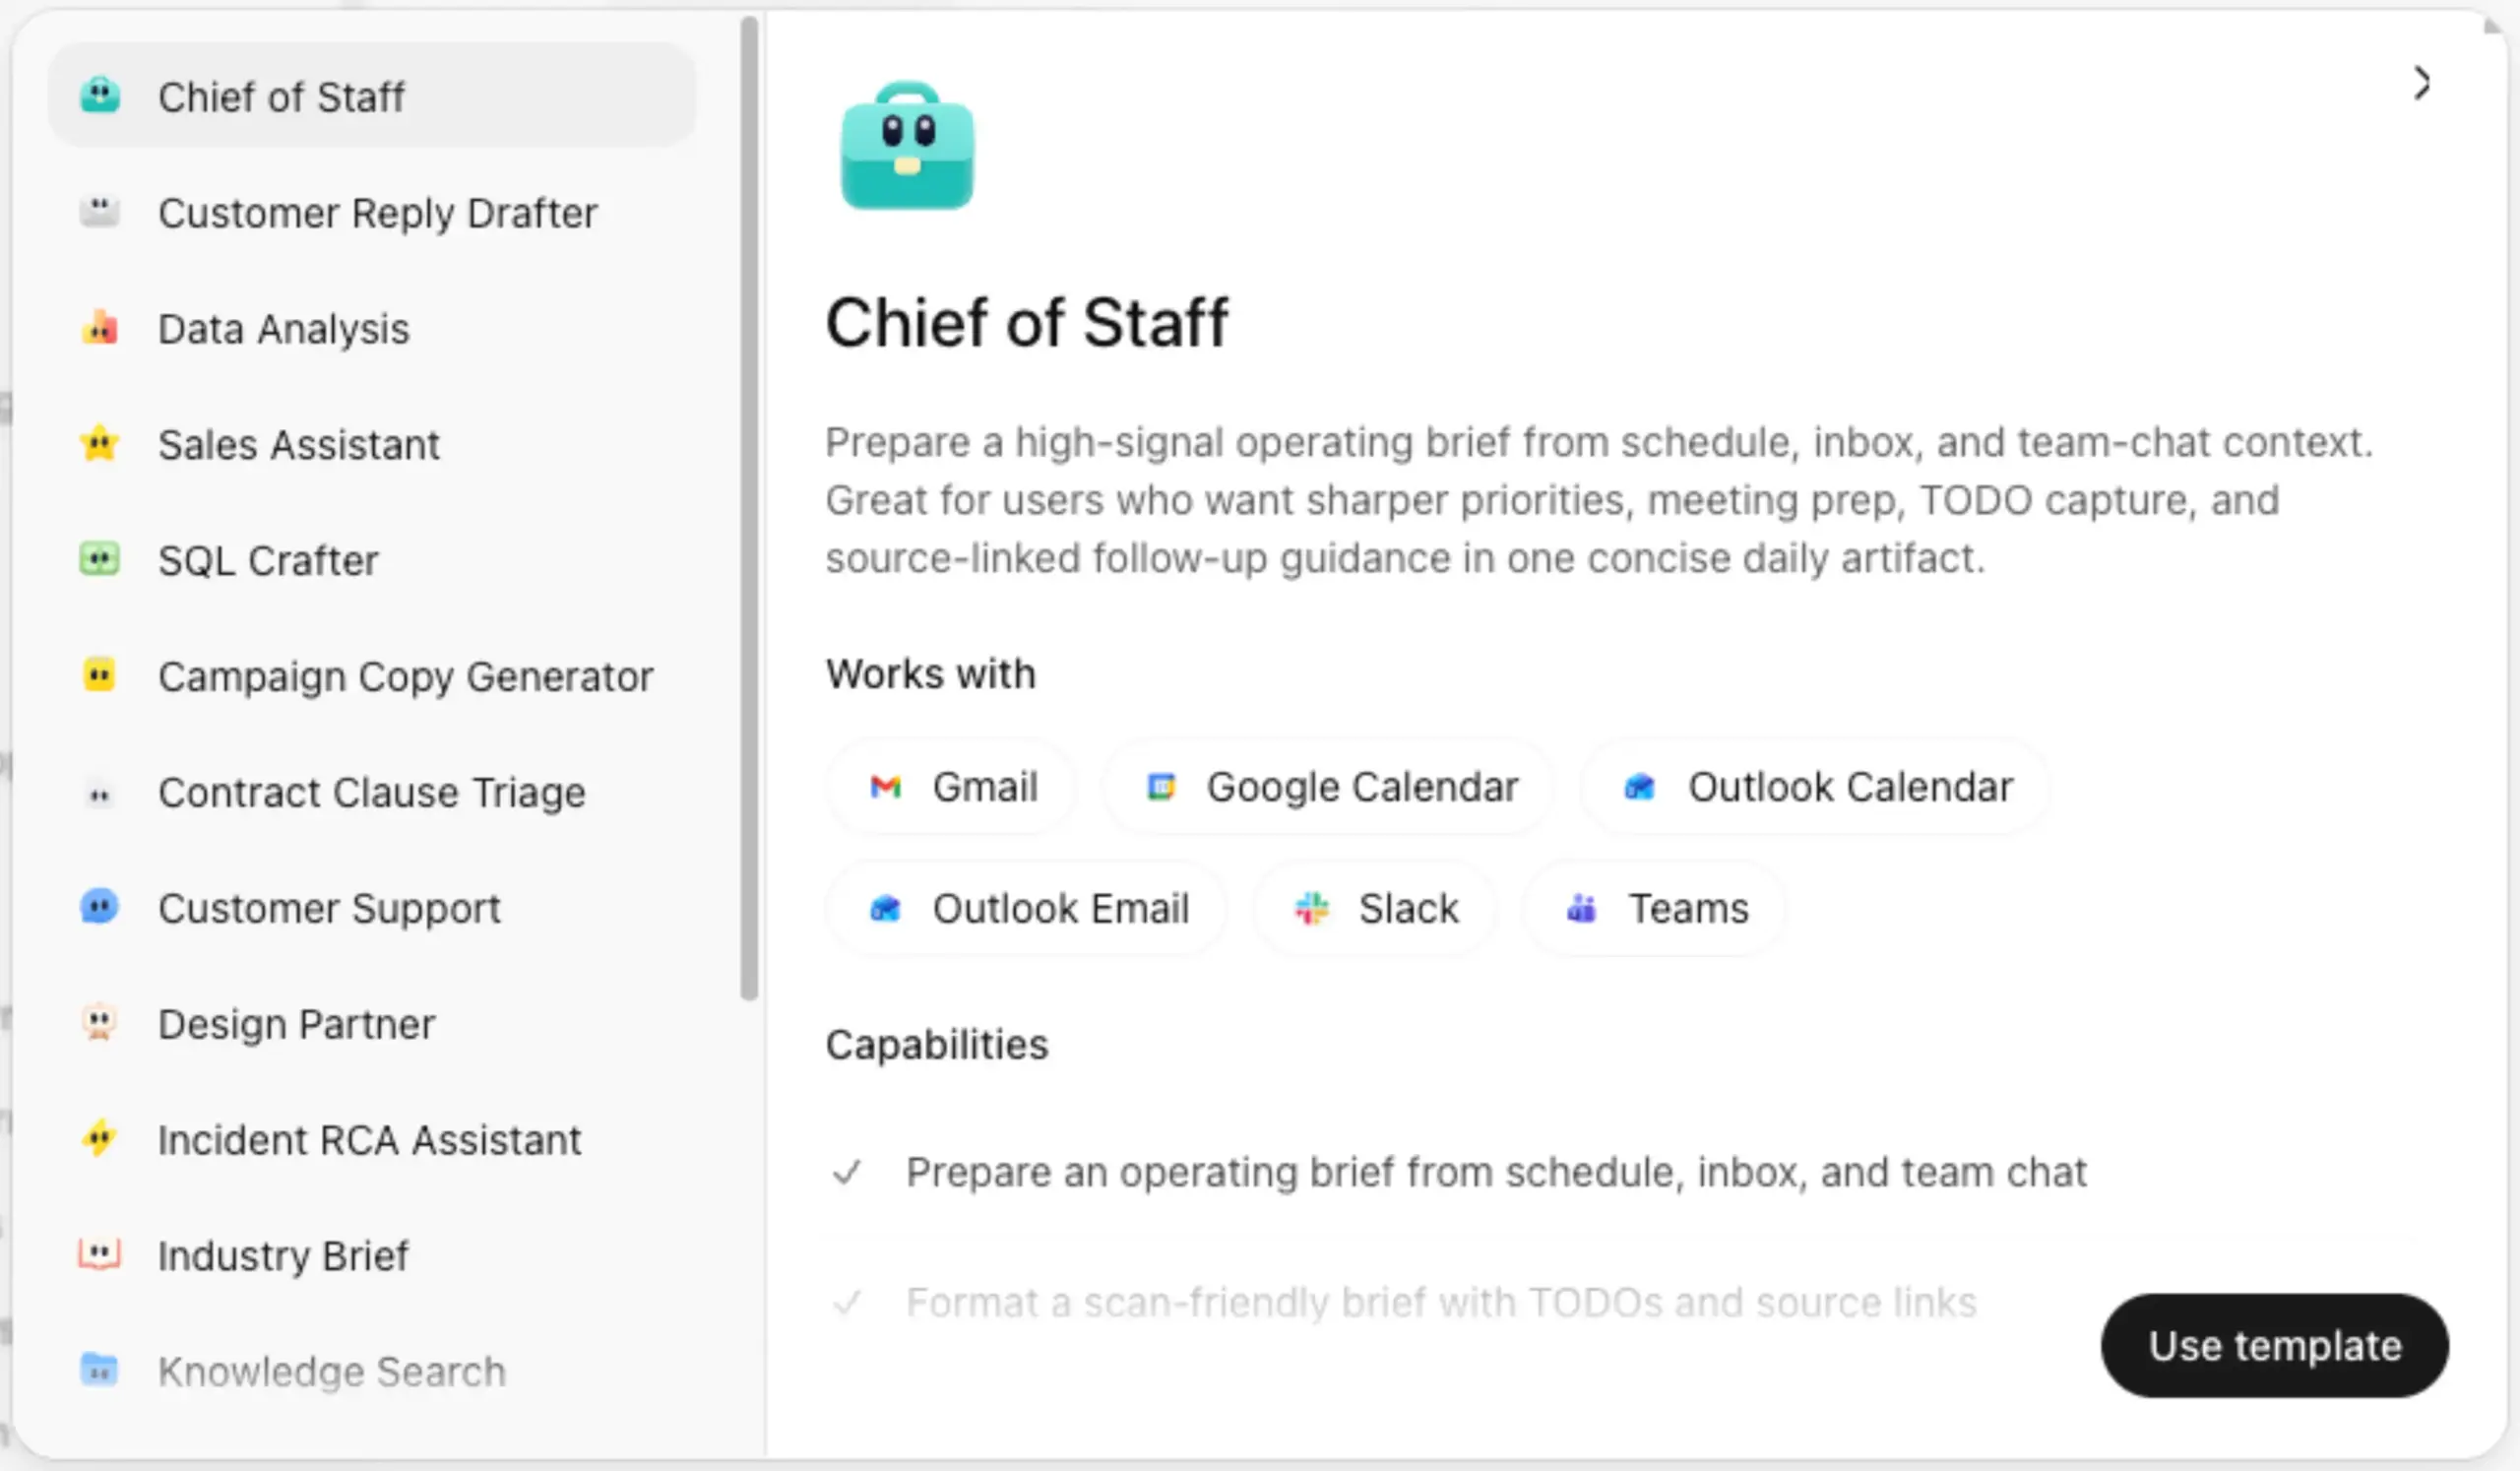Click the Google Calendar integration chip
Image resolution: width=2520 pixels, height=1471 pixels.
(1329, 787)
